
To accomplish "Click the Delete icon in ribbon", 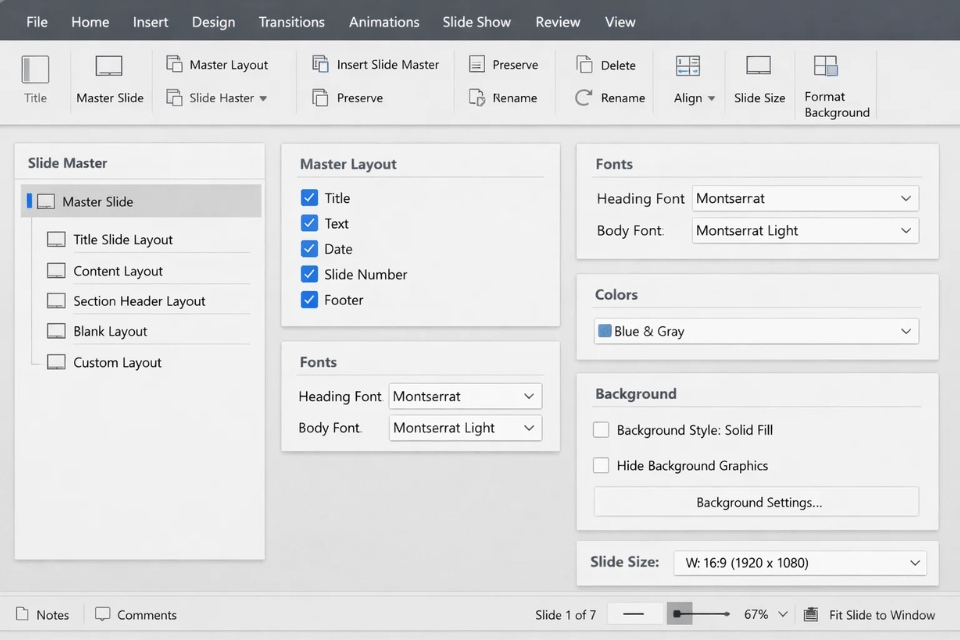I will [x=584, y=65].
